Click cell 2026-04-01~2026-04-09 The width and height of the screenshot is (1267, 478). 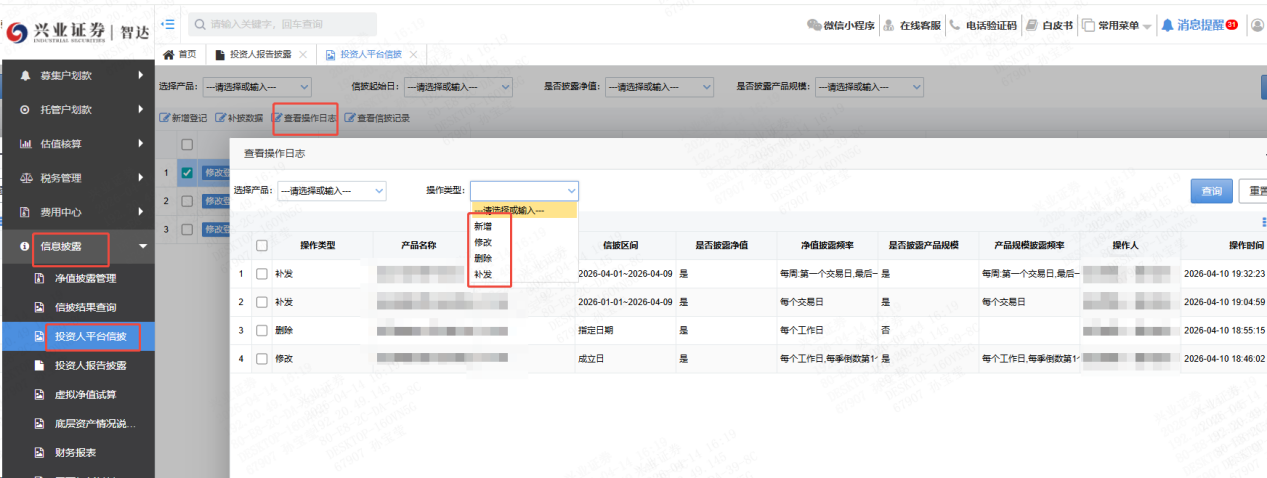click(626, 273)
